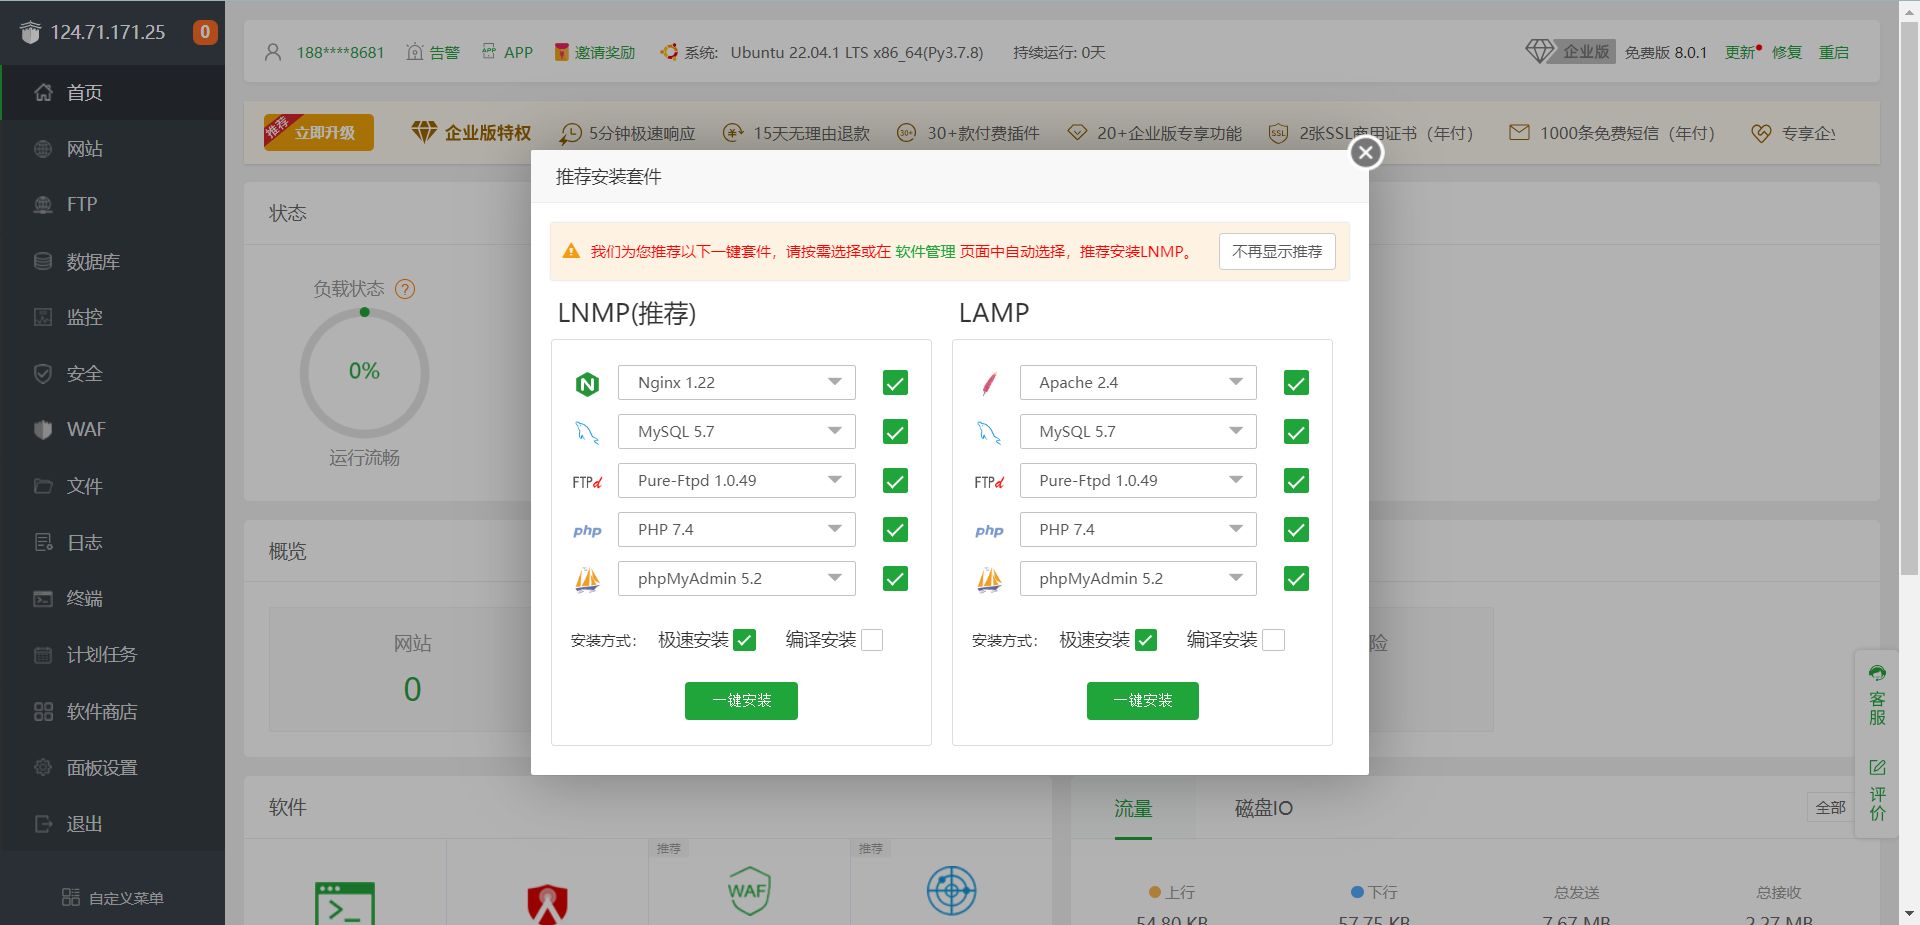Open the LAMP MySQL 5.7 version dropdown

coord(1138,432)
